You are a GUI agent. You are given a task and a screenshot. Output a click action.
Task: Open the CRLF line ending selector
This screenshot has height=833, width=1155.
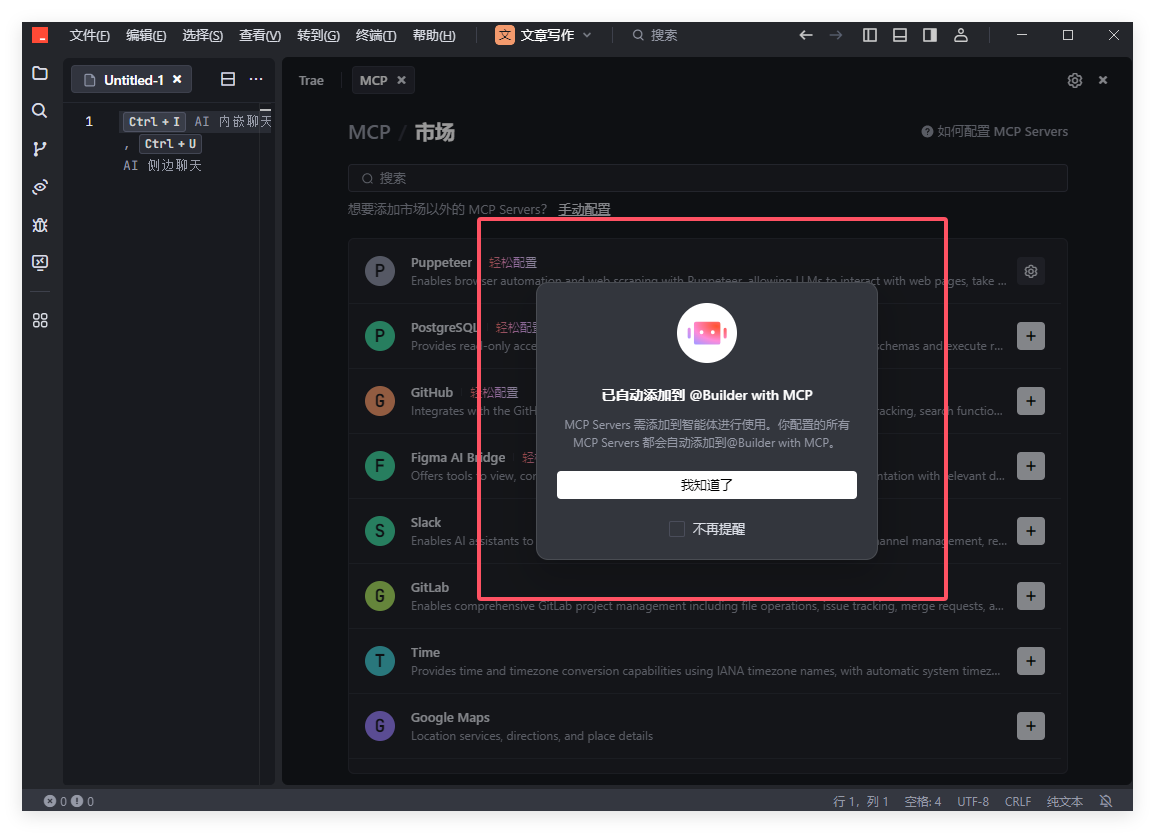point(1018,801)
